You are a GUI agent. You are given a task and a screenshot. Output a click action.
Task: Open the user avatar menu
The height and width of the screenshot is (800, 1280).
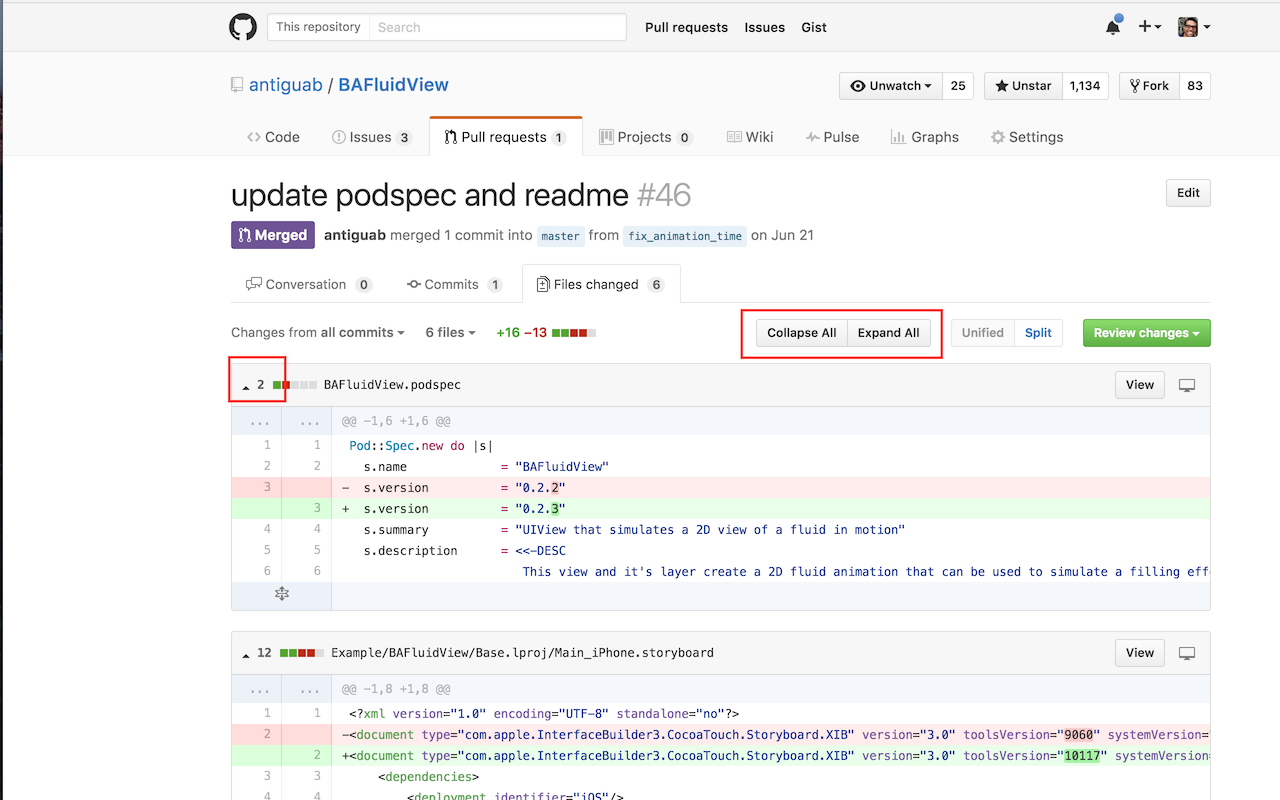tap(1194, 27)
